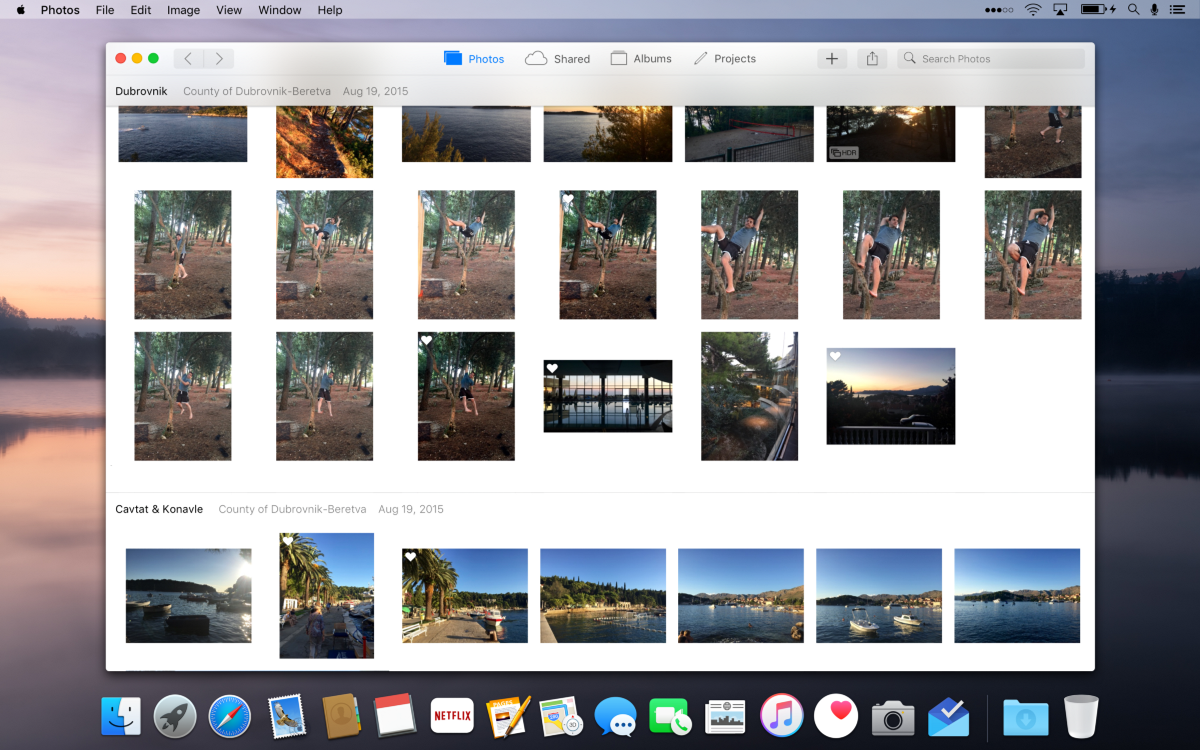
Task: Open Spotlight search in menu bar
Action: coord(1133,10)
